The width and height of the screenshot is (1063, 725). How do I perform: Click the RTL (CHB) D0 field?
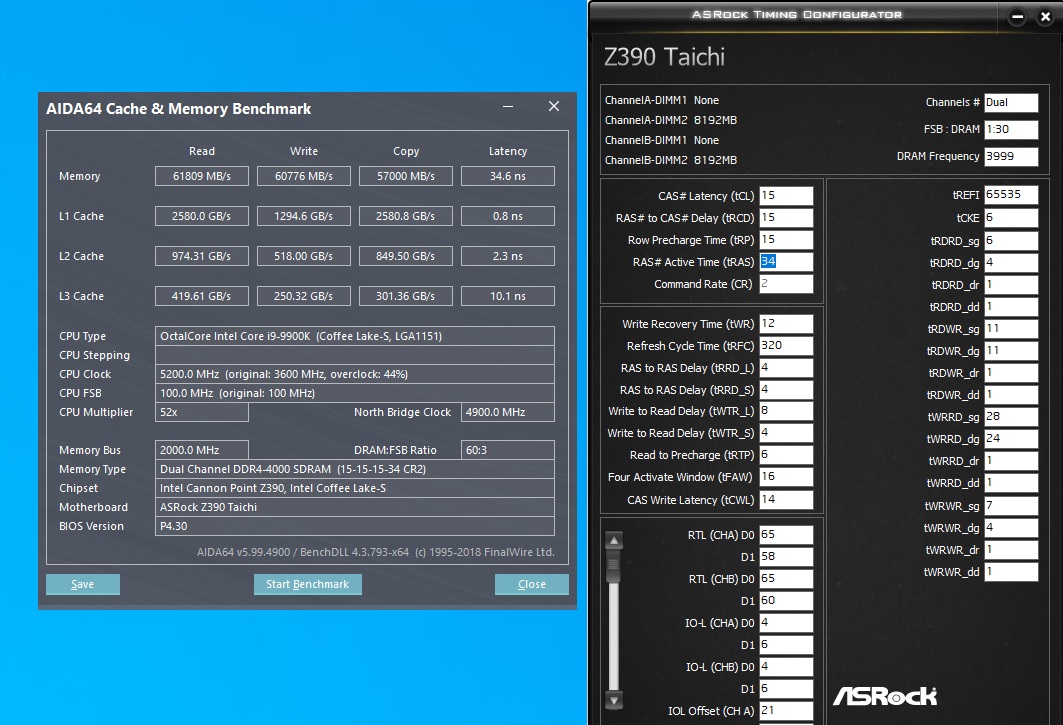click(786, 579)
